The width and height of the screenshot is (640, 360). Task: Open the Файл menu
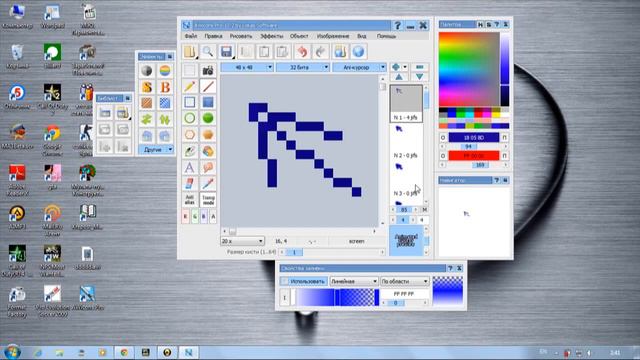tap(191, 36)
